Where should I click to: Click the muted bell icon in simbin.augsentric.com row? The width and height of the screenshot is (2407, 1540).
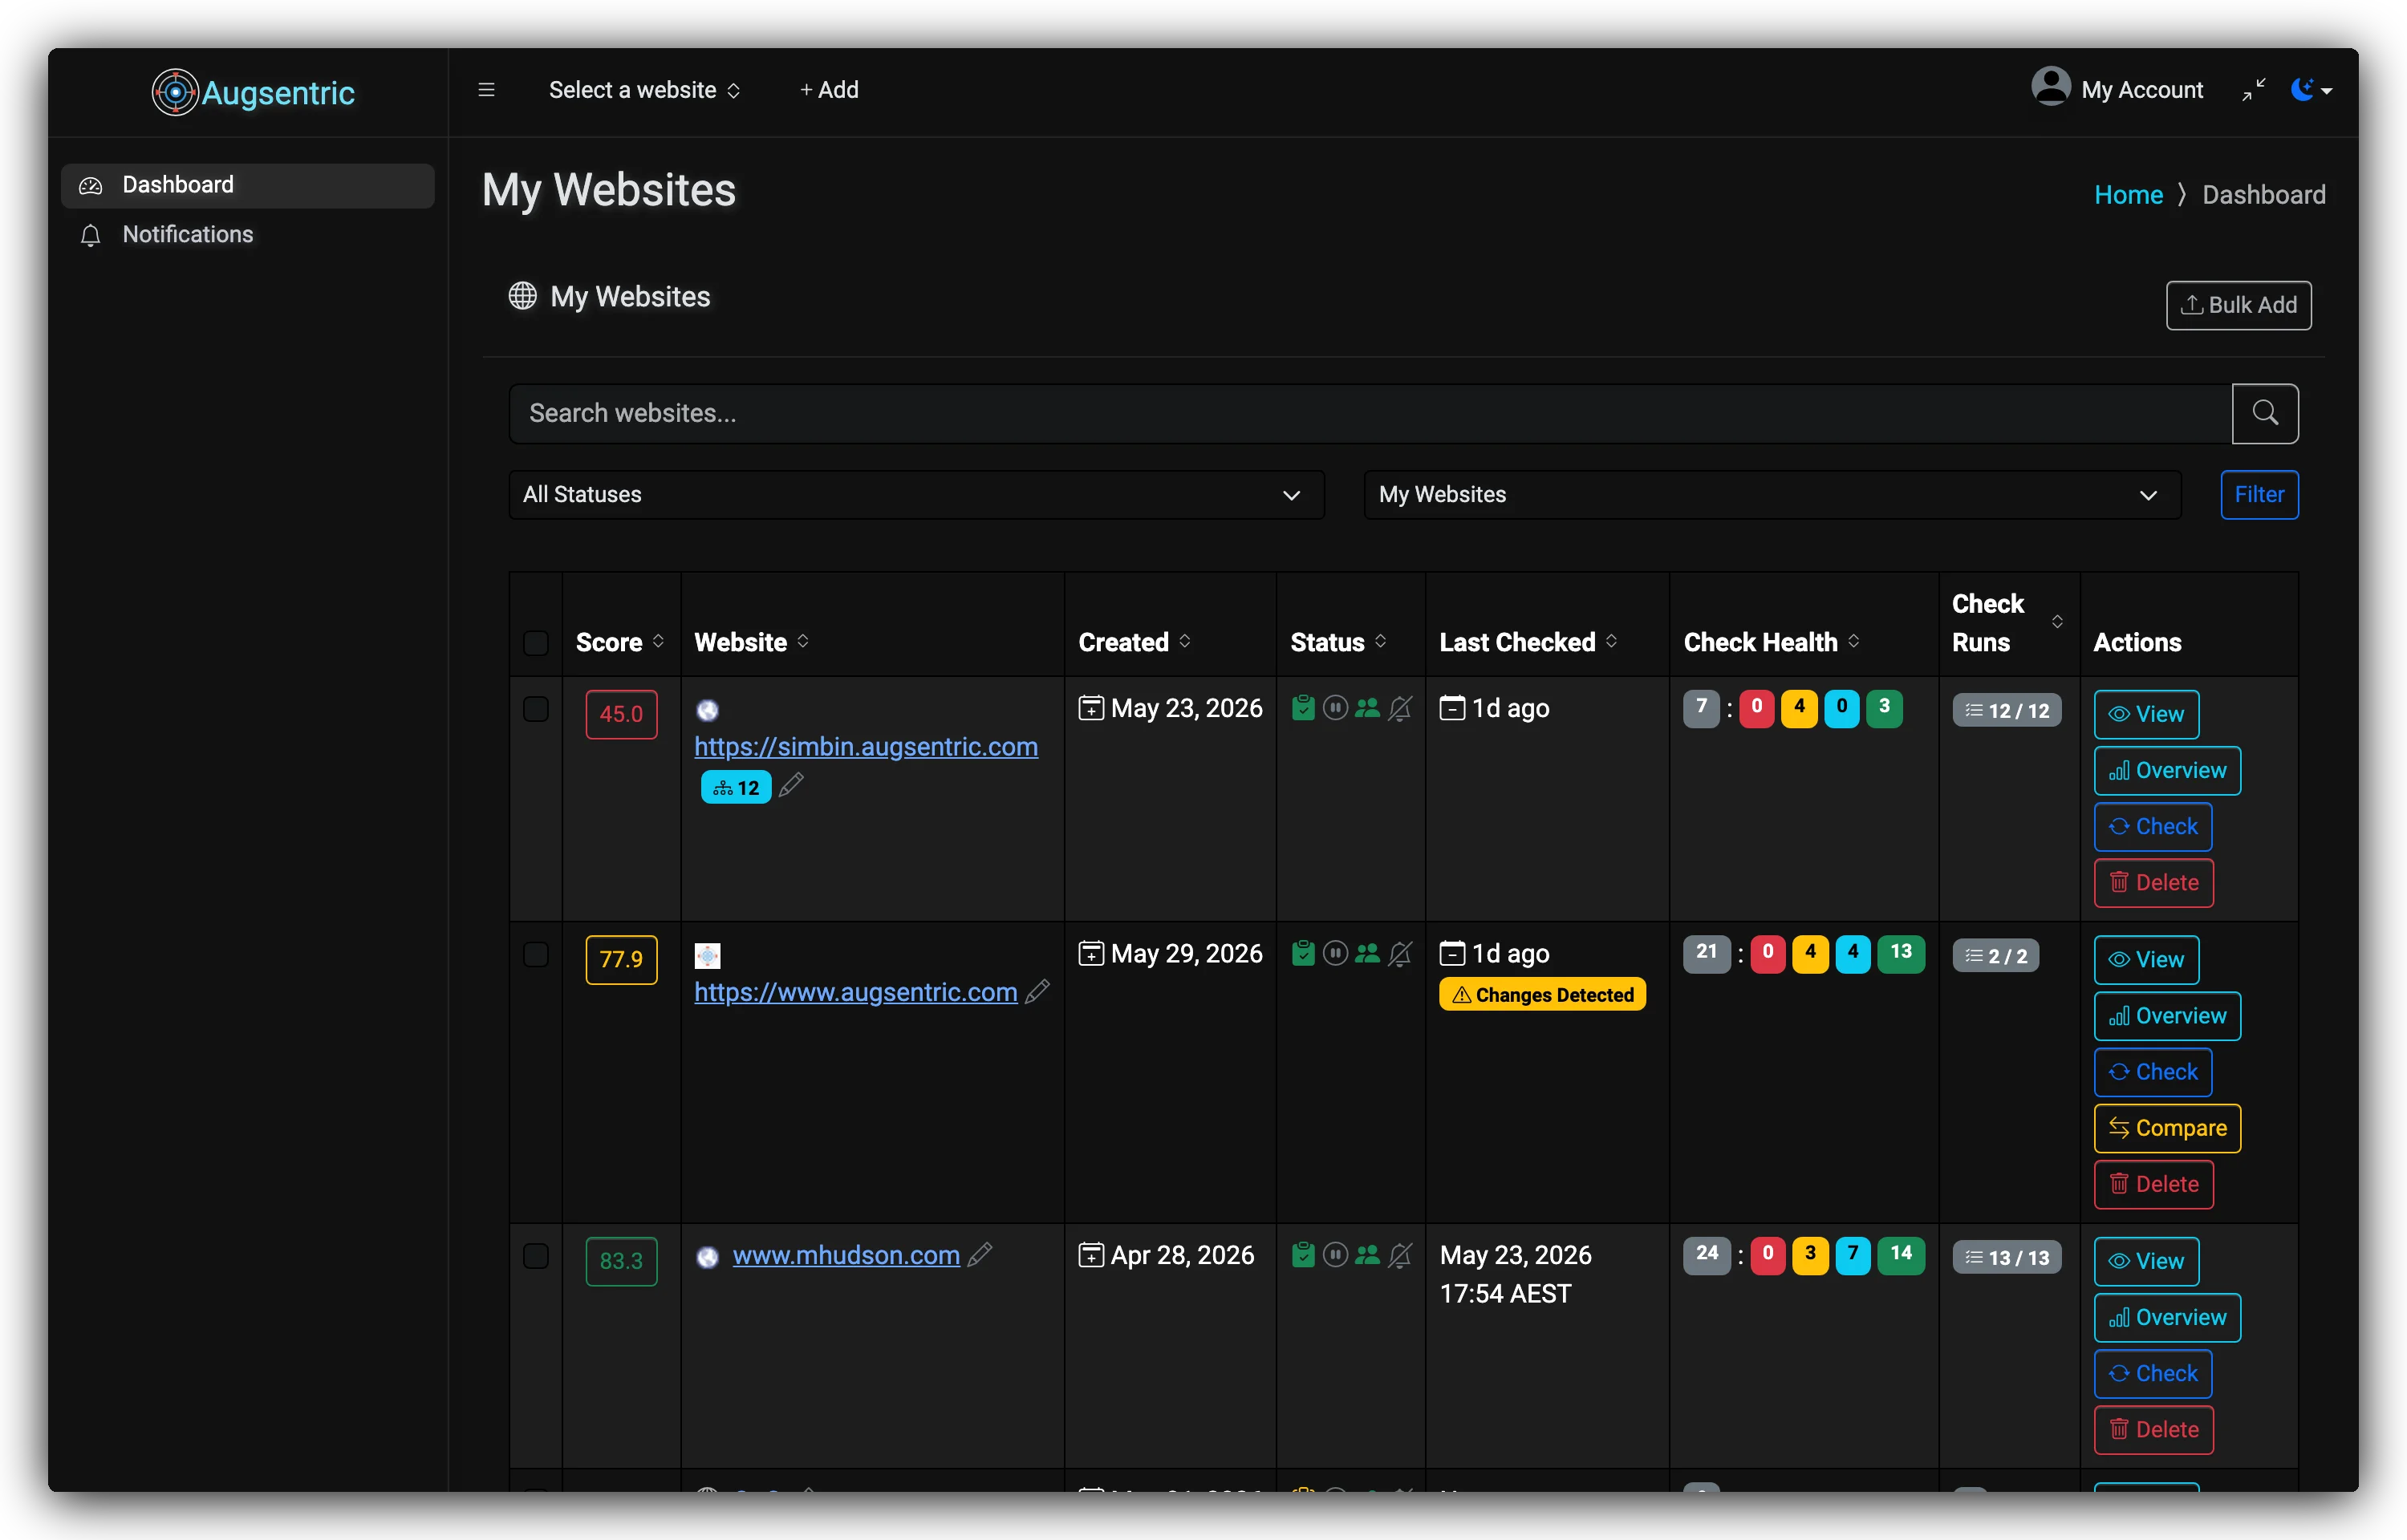point(1400,708)
